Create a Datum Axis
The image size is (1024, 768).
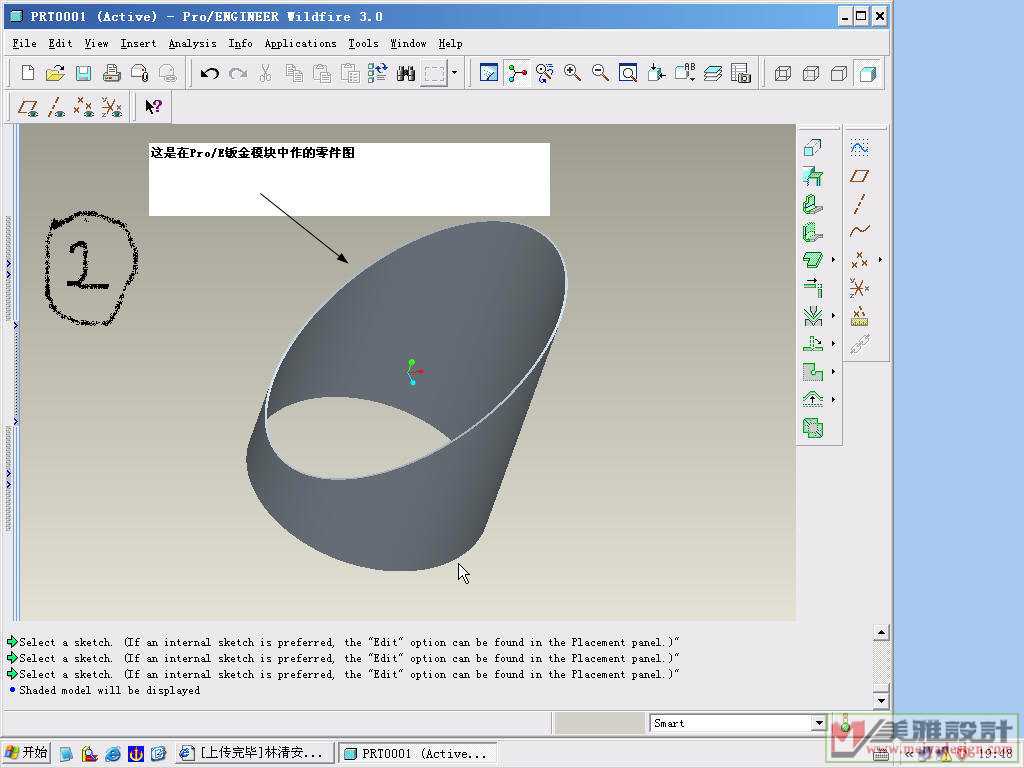859,204
